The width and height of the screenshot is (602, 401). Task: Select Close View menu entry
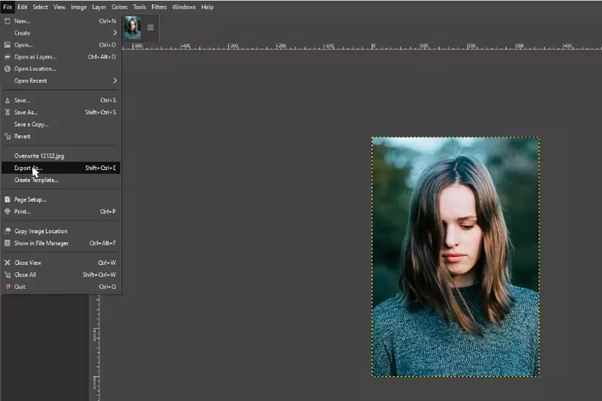pos(61,262)
